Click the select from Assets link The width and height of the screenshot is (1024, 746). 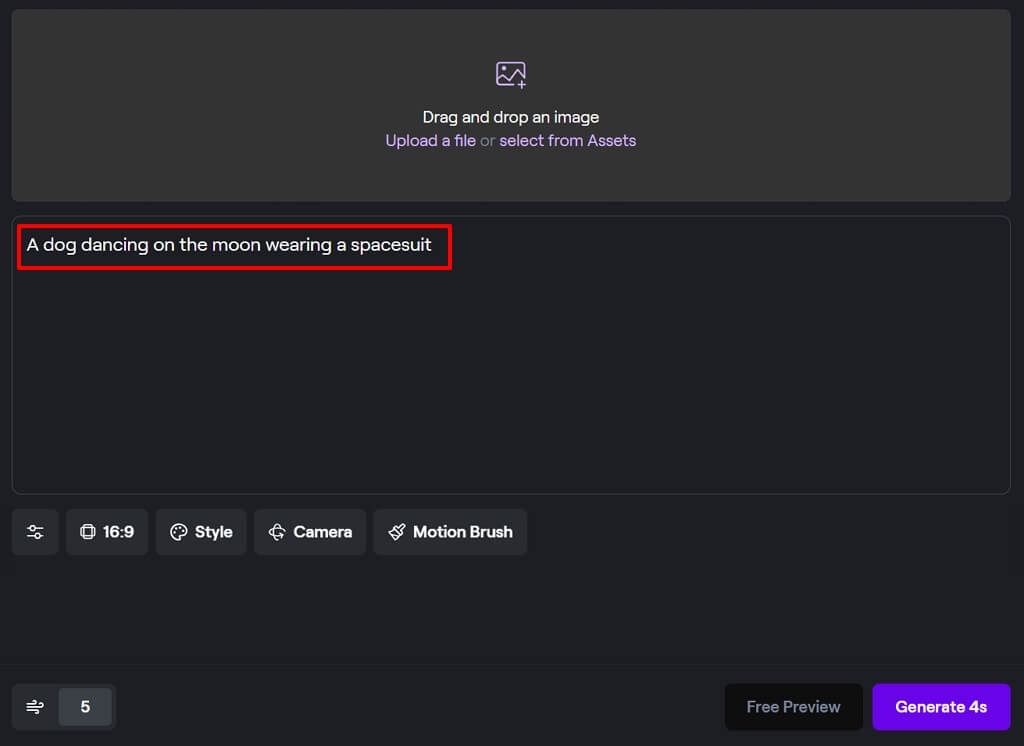[x=567, y=141]
